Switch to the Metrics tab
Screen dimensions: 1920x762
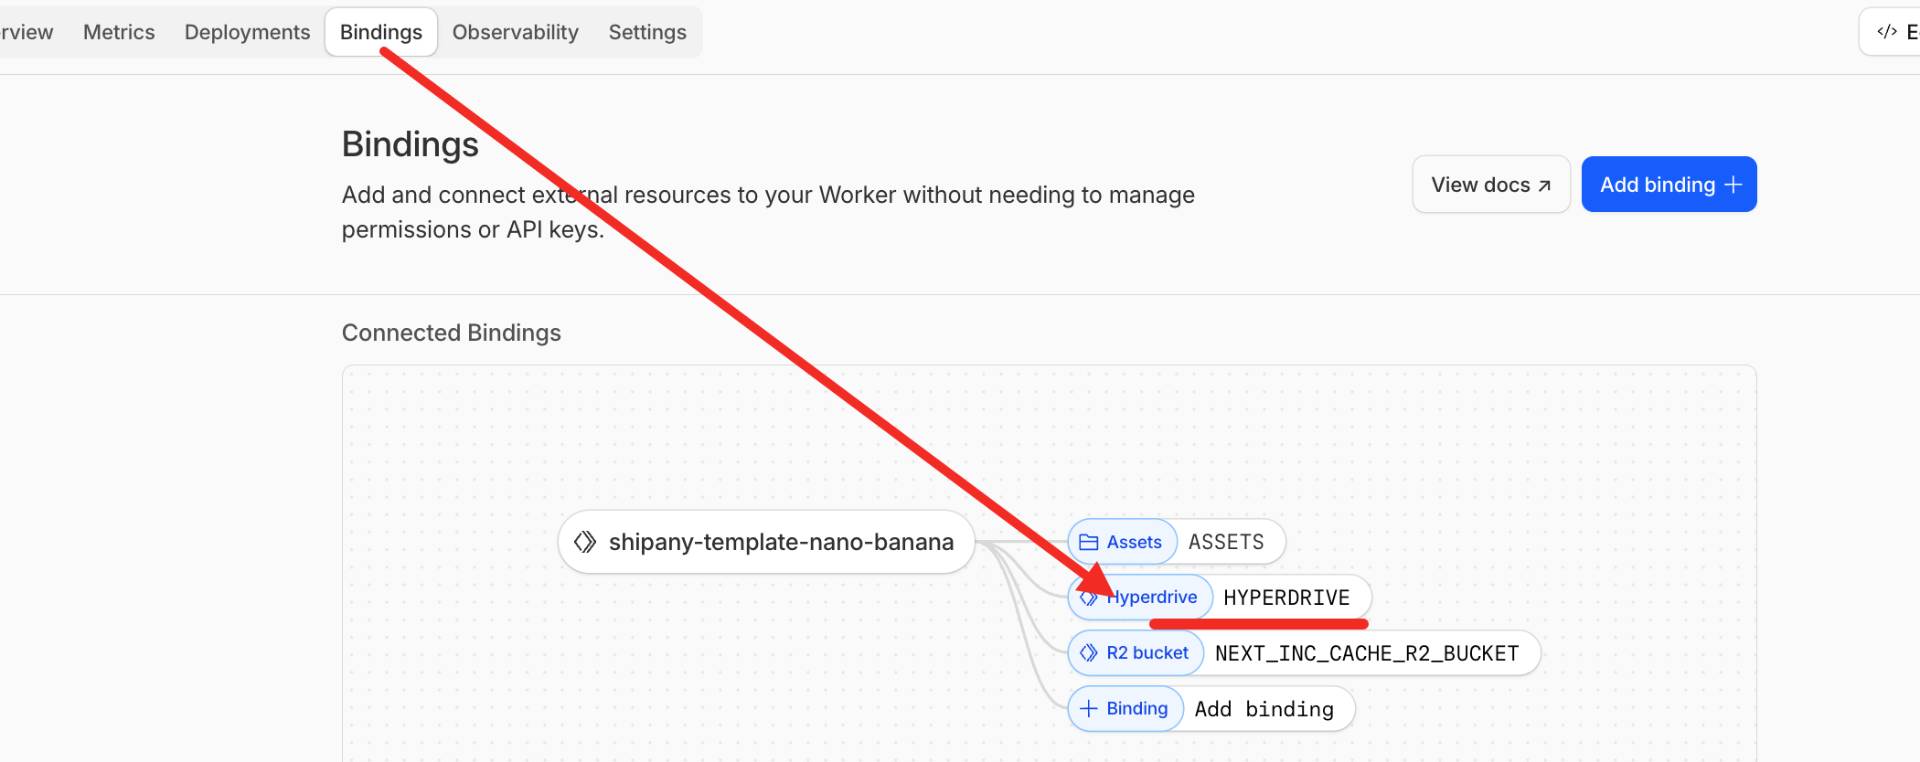point(119,32)
